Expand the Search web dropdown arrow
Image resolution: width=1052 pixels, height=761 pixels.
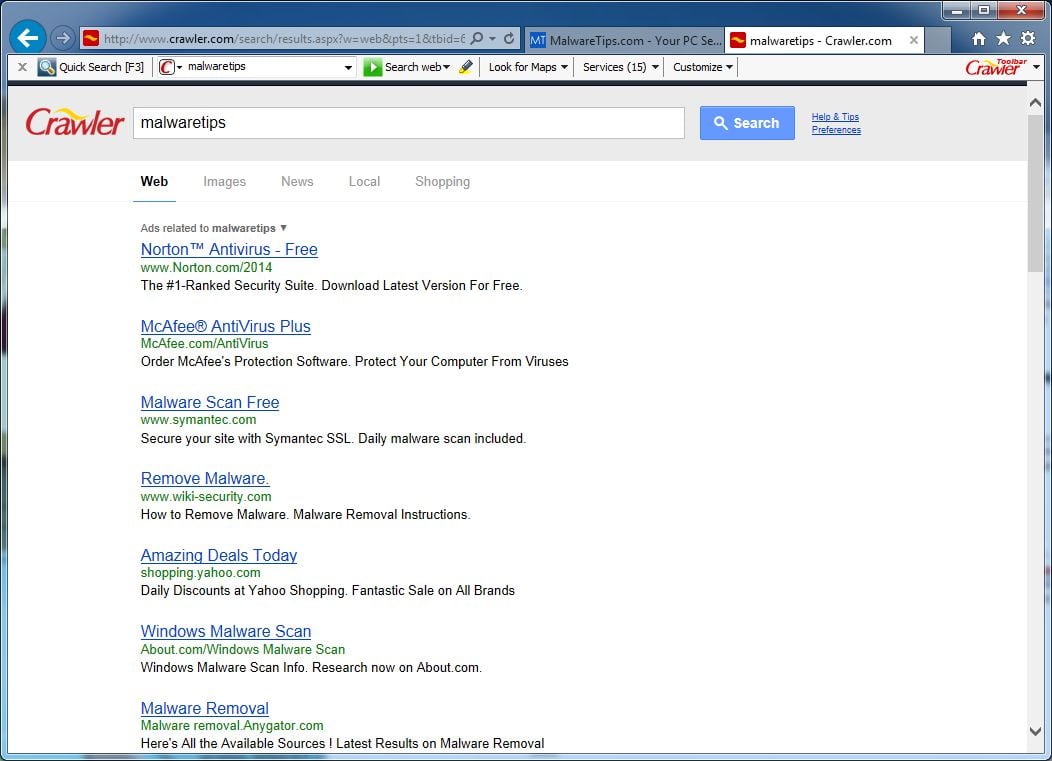click(446, 66)
